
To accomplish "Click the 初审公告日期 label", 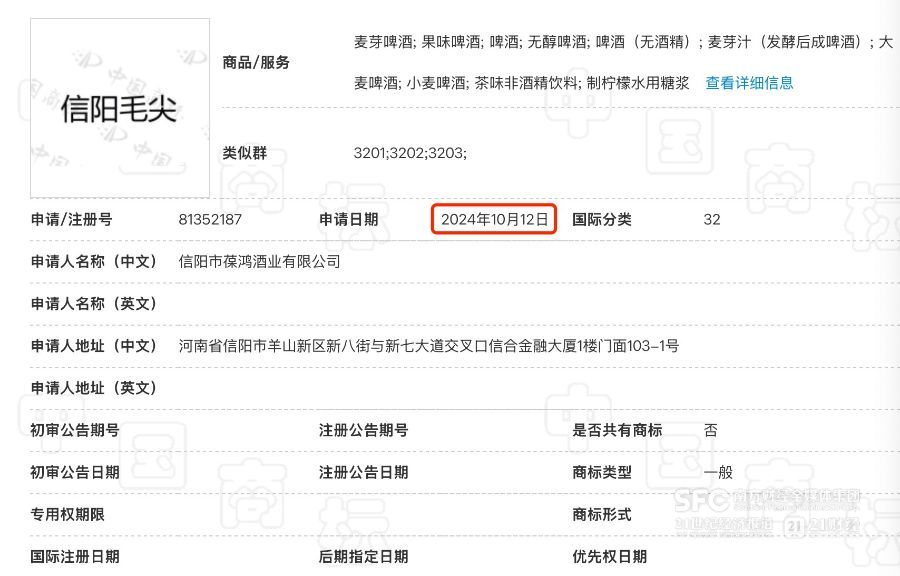I will pyautogui.click(x=75, y=473).
